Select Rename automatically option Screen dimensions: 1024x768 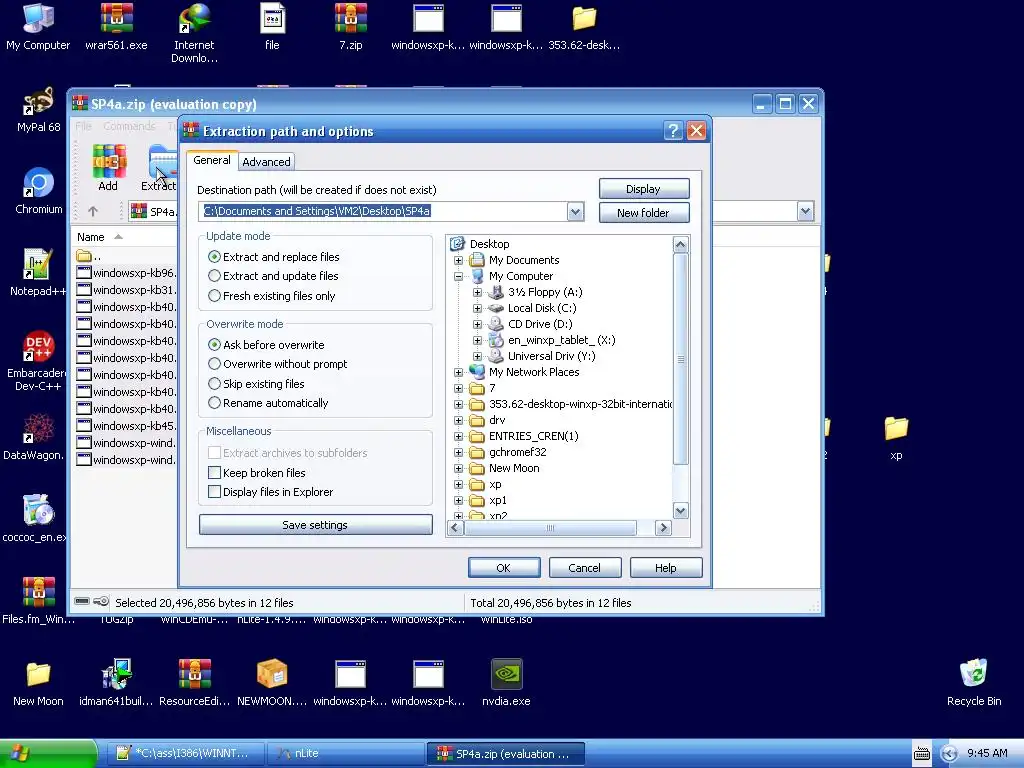[x=214, y=403]
